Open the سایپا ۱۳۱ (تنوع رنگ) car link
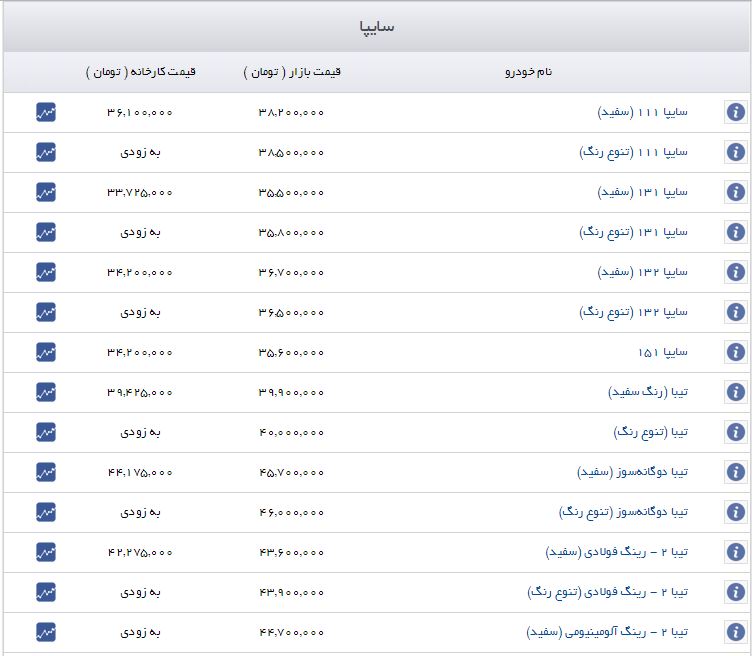 (633, 232)
